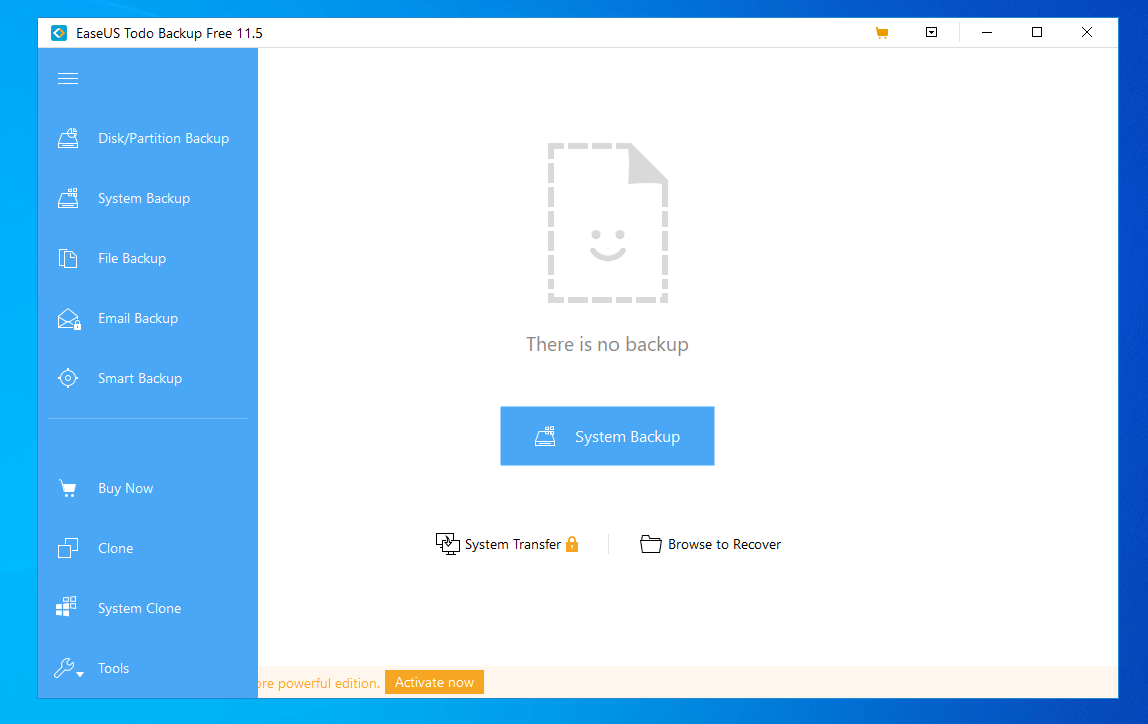Screen dimensions: 1148x724
Task: Open the hamburger navigation menu
Action: 68,78
